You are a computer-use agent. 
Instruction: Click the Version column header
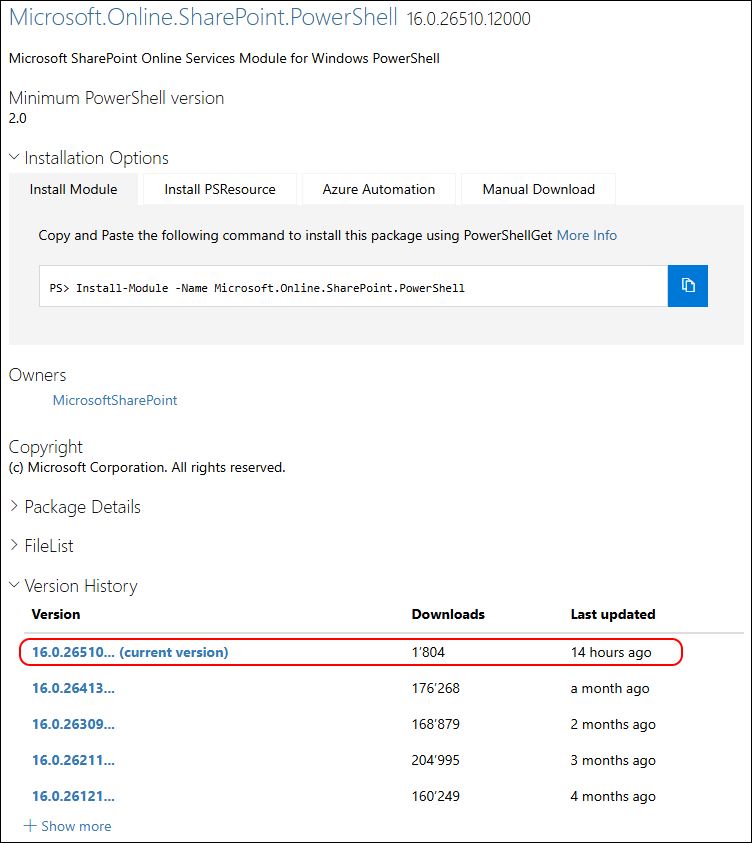pos(56,615)
